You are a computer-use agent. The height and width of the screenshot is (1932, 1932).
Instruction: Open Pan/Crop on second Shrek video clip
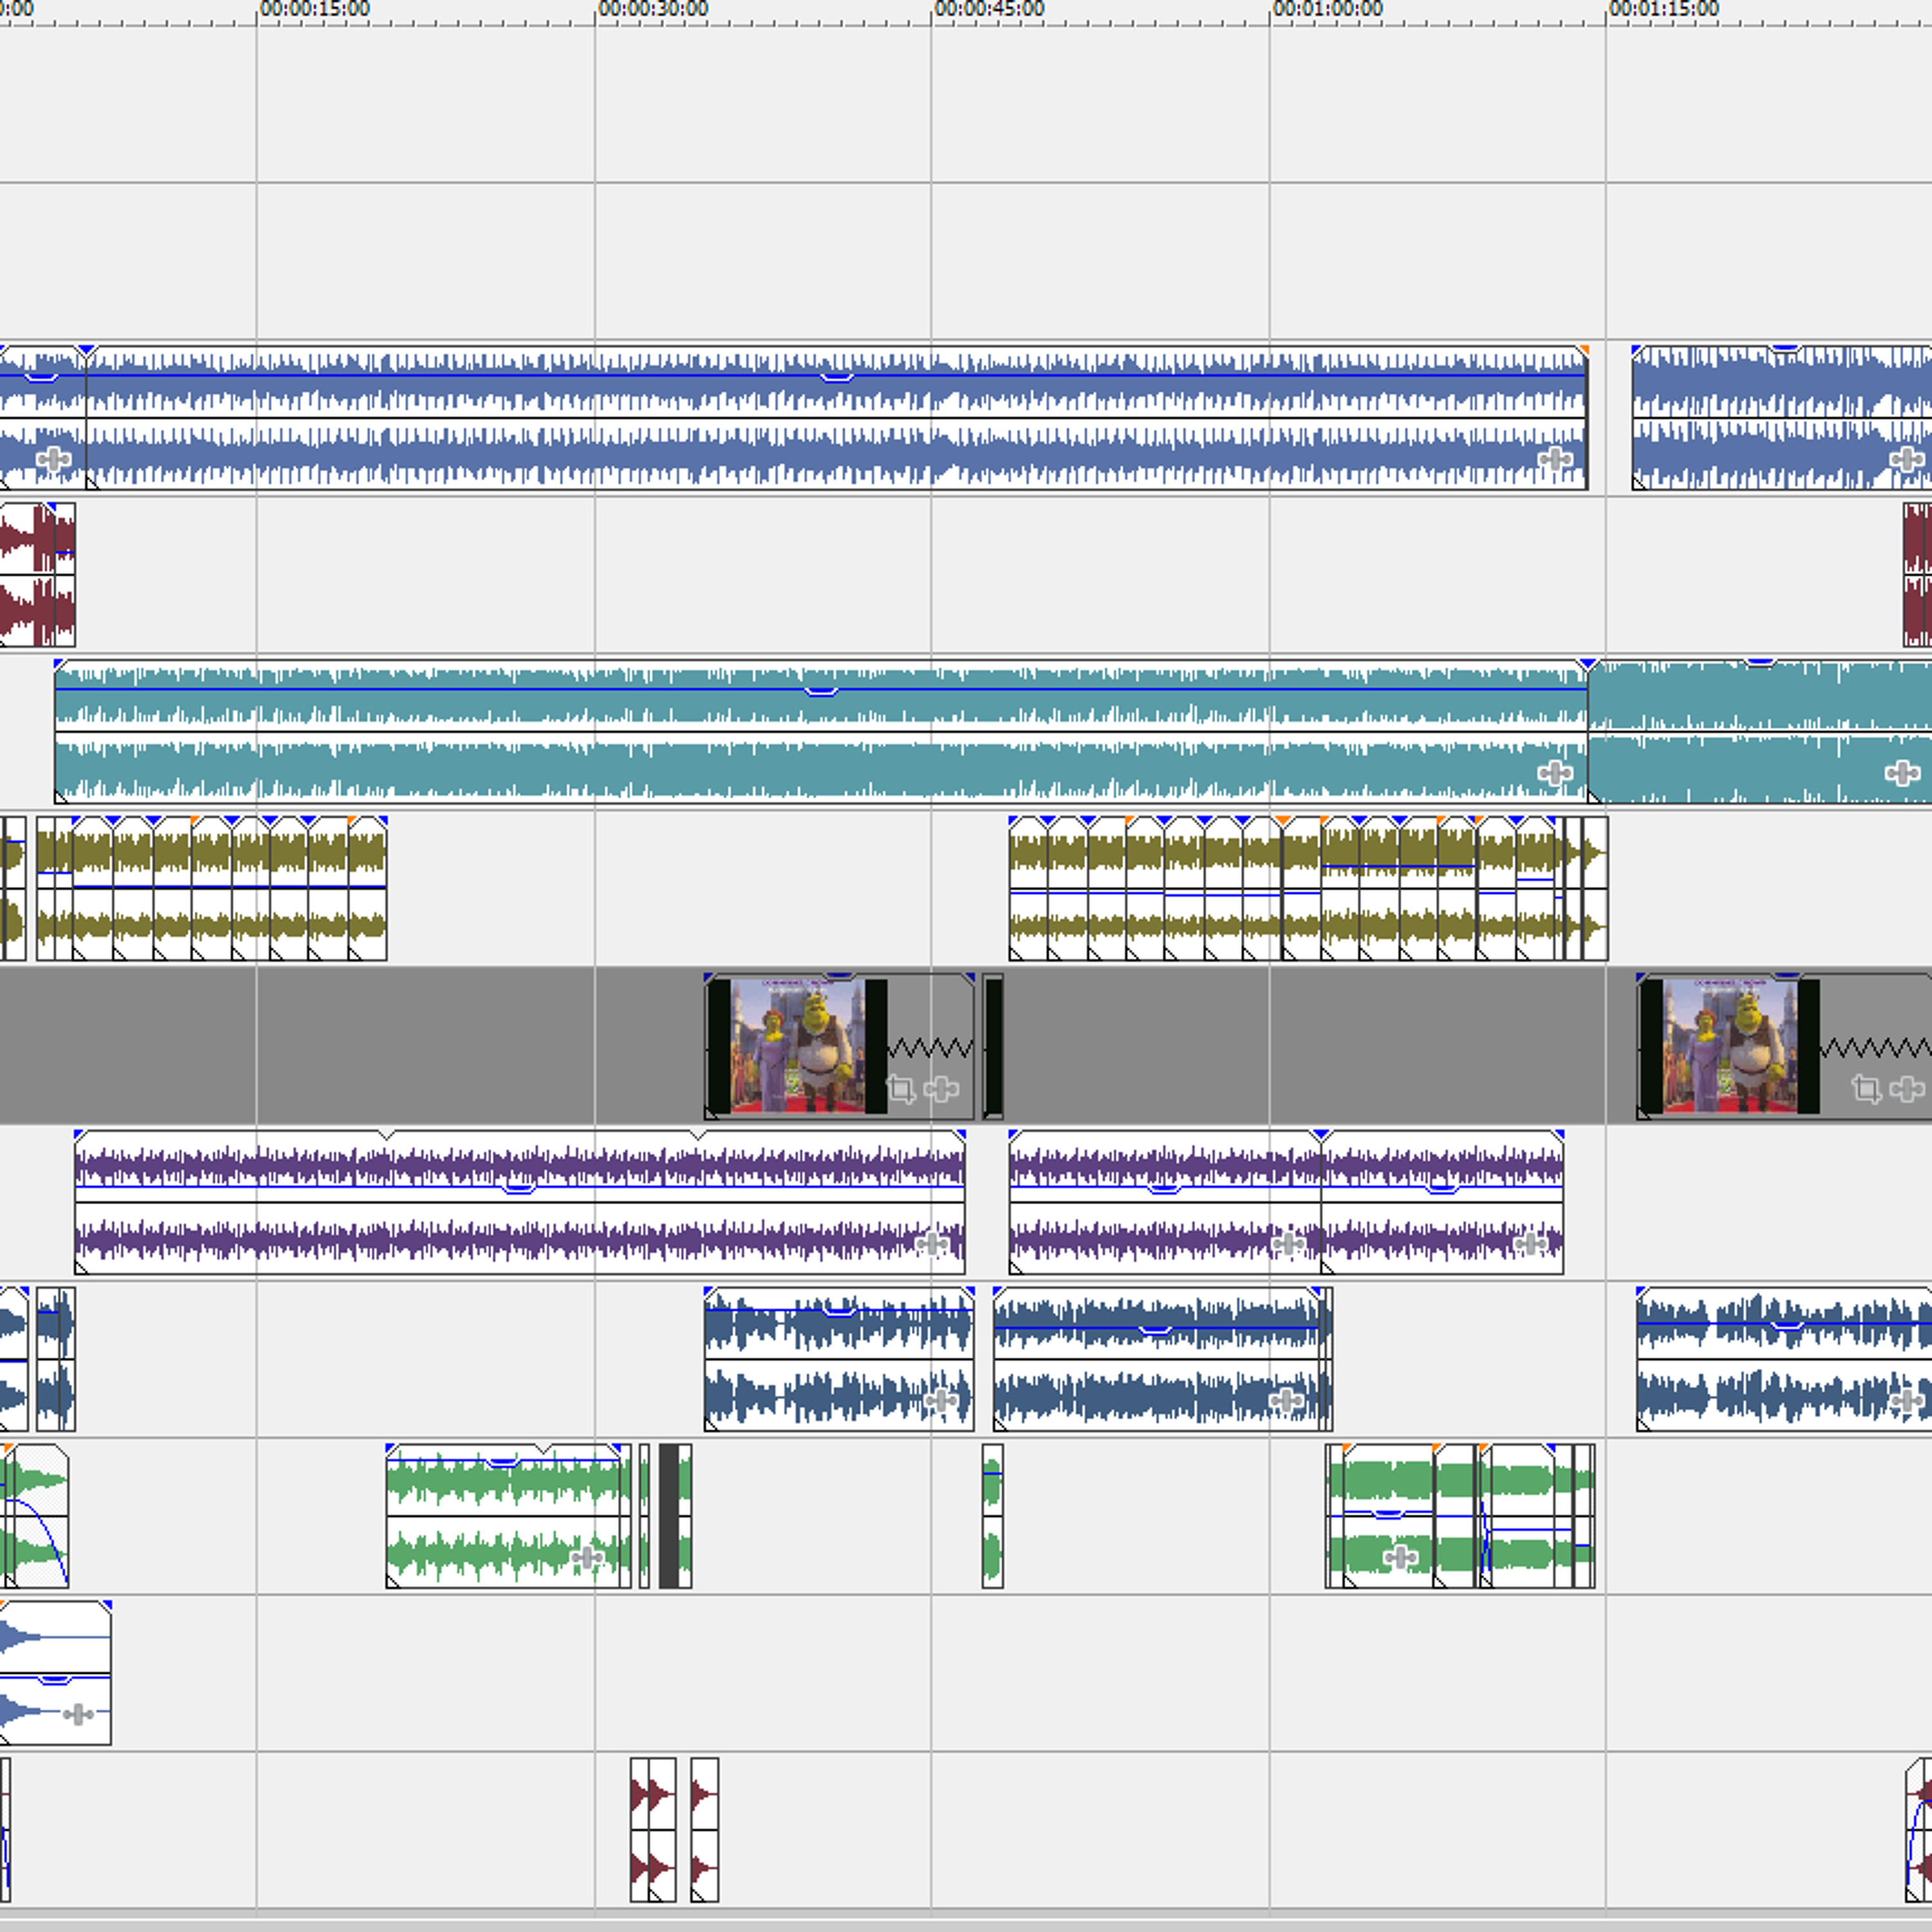pyautogui.click(x=1866, y=1088)
